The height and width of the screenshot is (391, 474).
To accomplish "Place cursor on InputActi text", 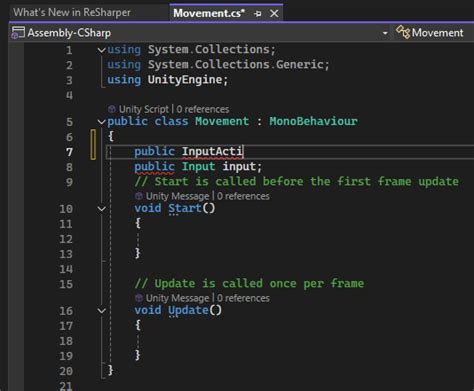I will click(212, 152).
